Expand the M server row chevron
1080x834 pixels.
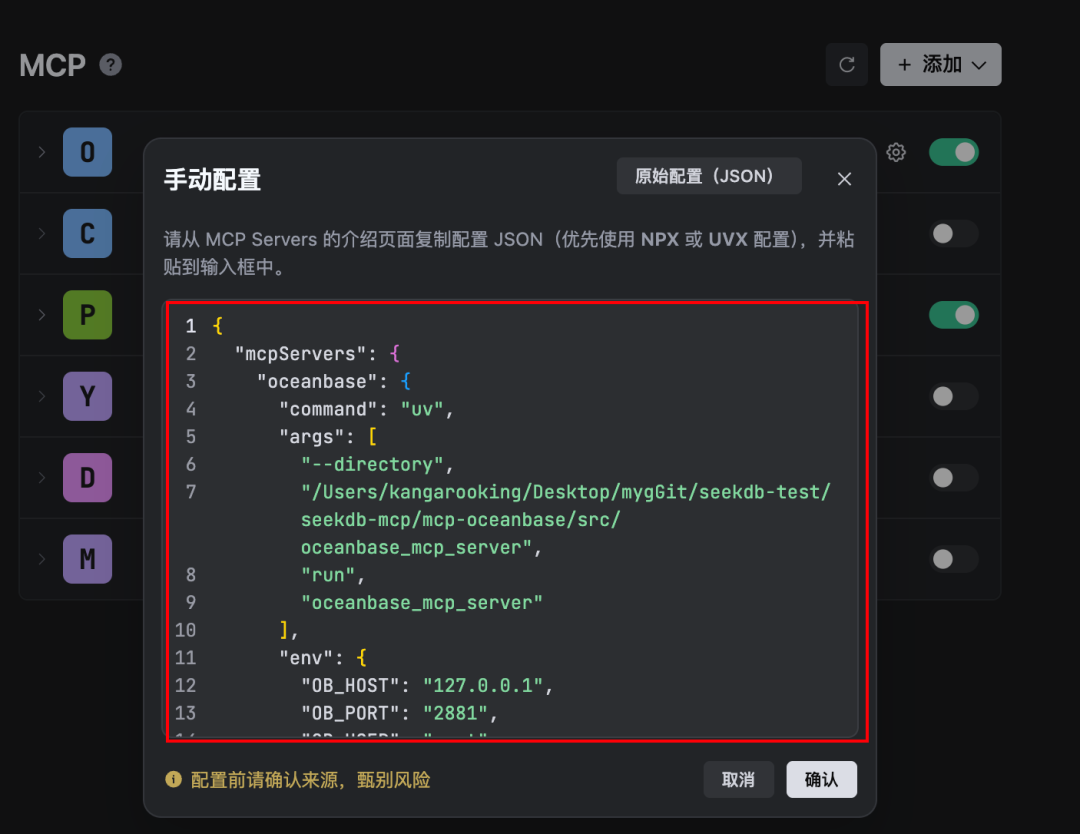pos(42,559)
